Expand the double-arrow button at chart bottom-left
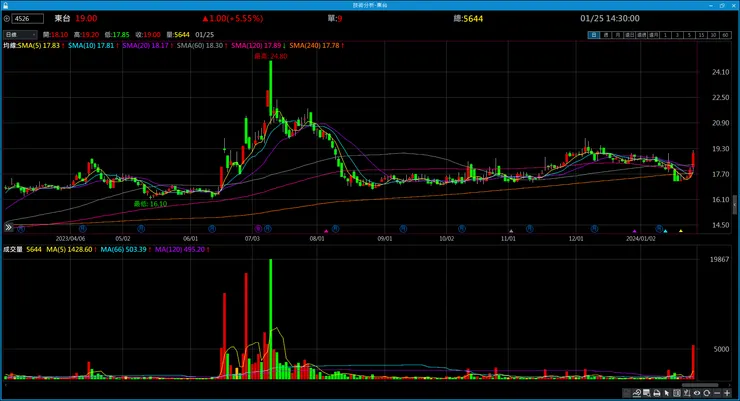The height and width of the screenshot is (401, 740). click(x=8, y=227)
